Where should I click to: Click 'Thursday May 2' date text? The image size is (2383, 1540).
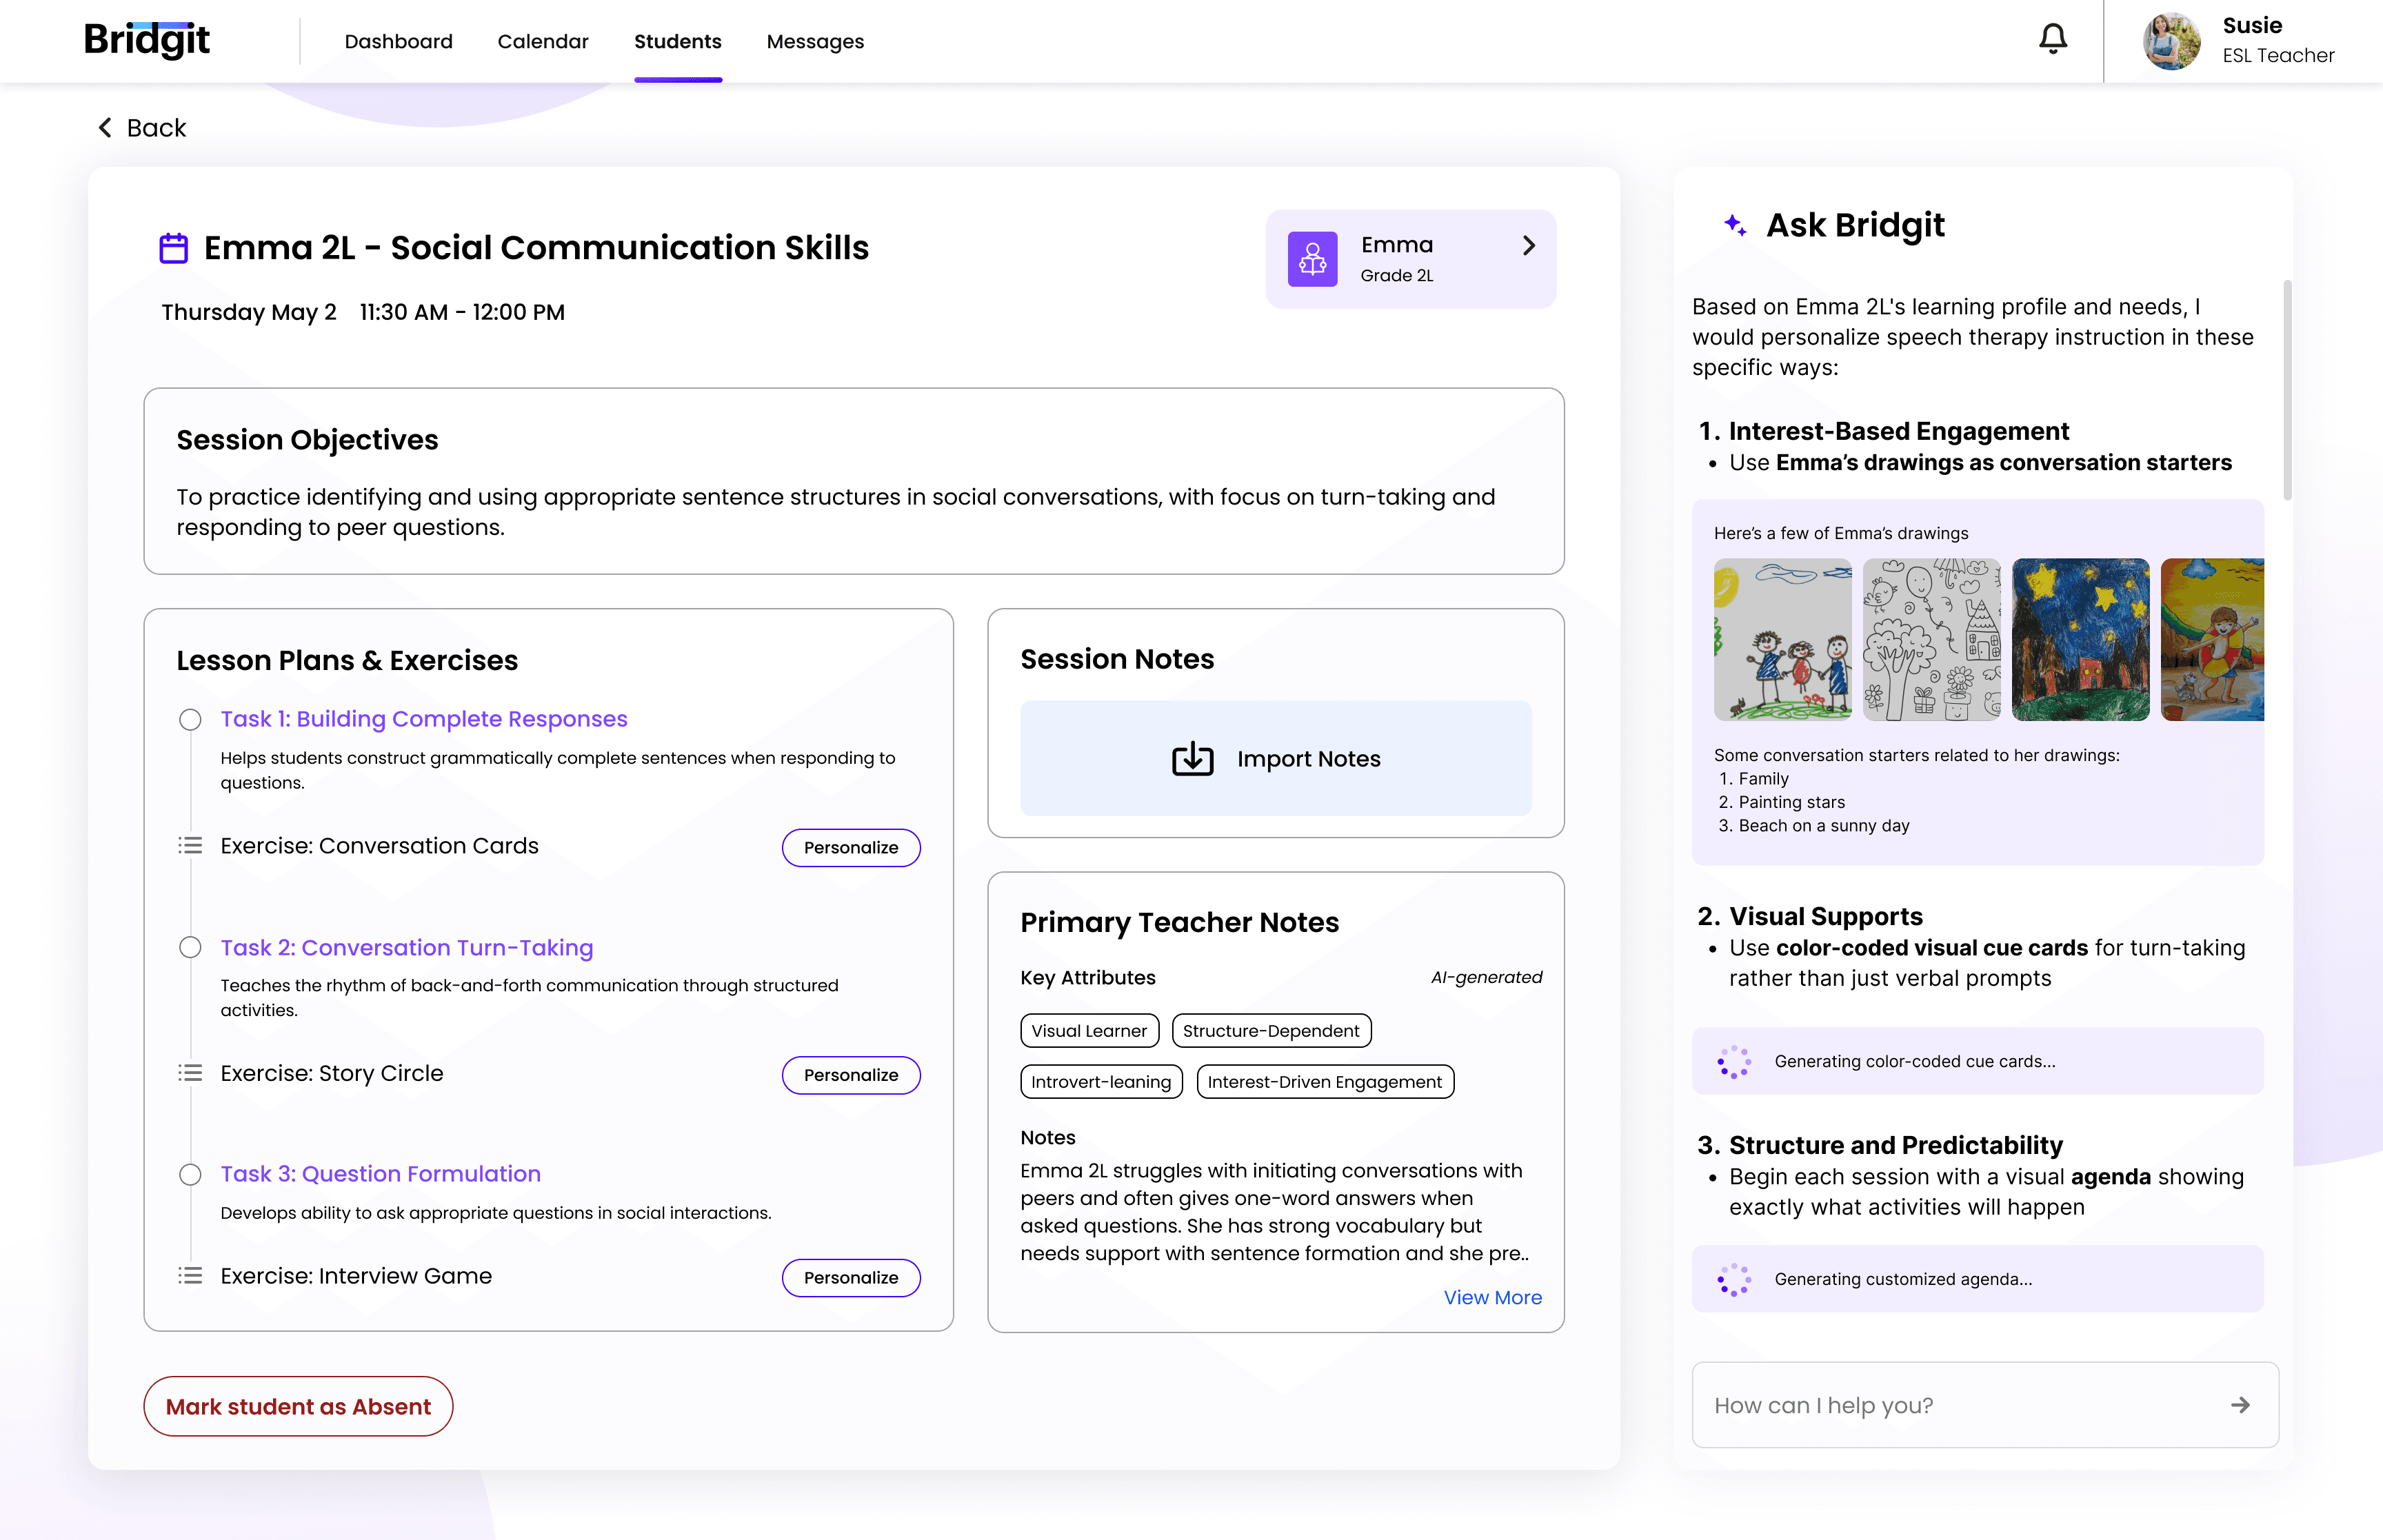coord(249,313)
